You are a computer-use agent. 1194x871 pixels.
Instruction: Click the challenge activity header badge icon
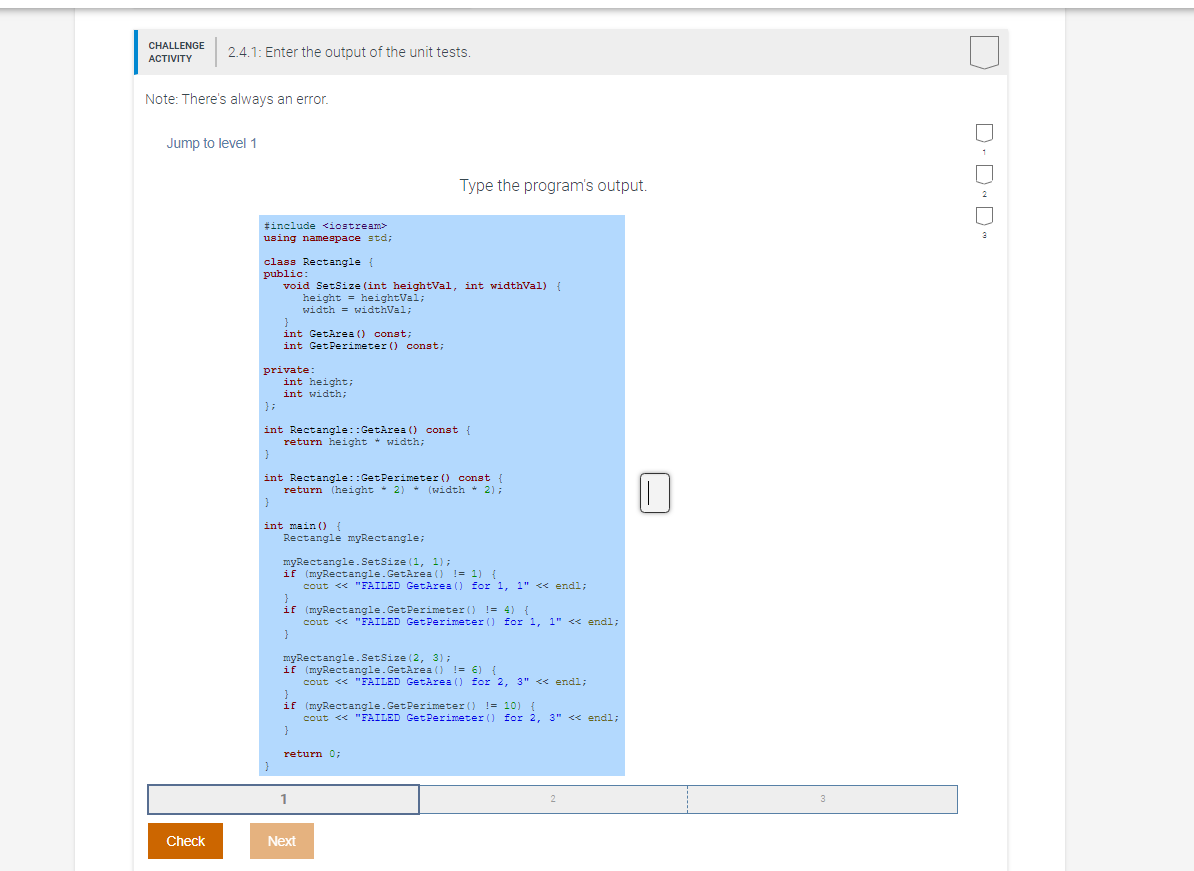(x=983, y=52)
